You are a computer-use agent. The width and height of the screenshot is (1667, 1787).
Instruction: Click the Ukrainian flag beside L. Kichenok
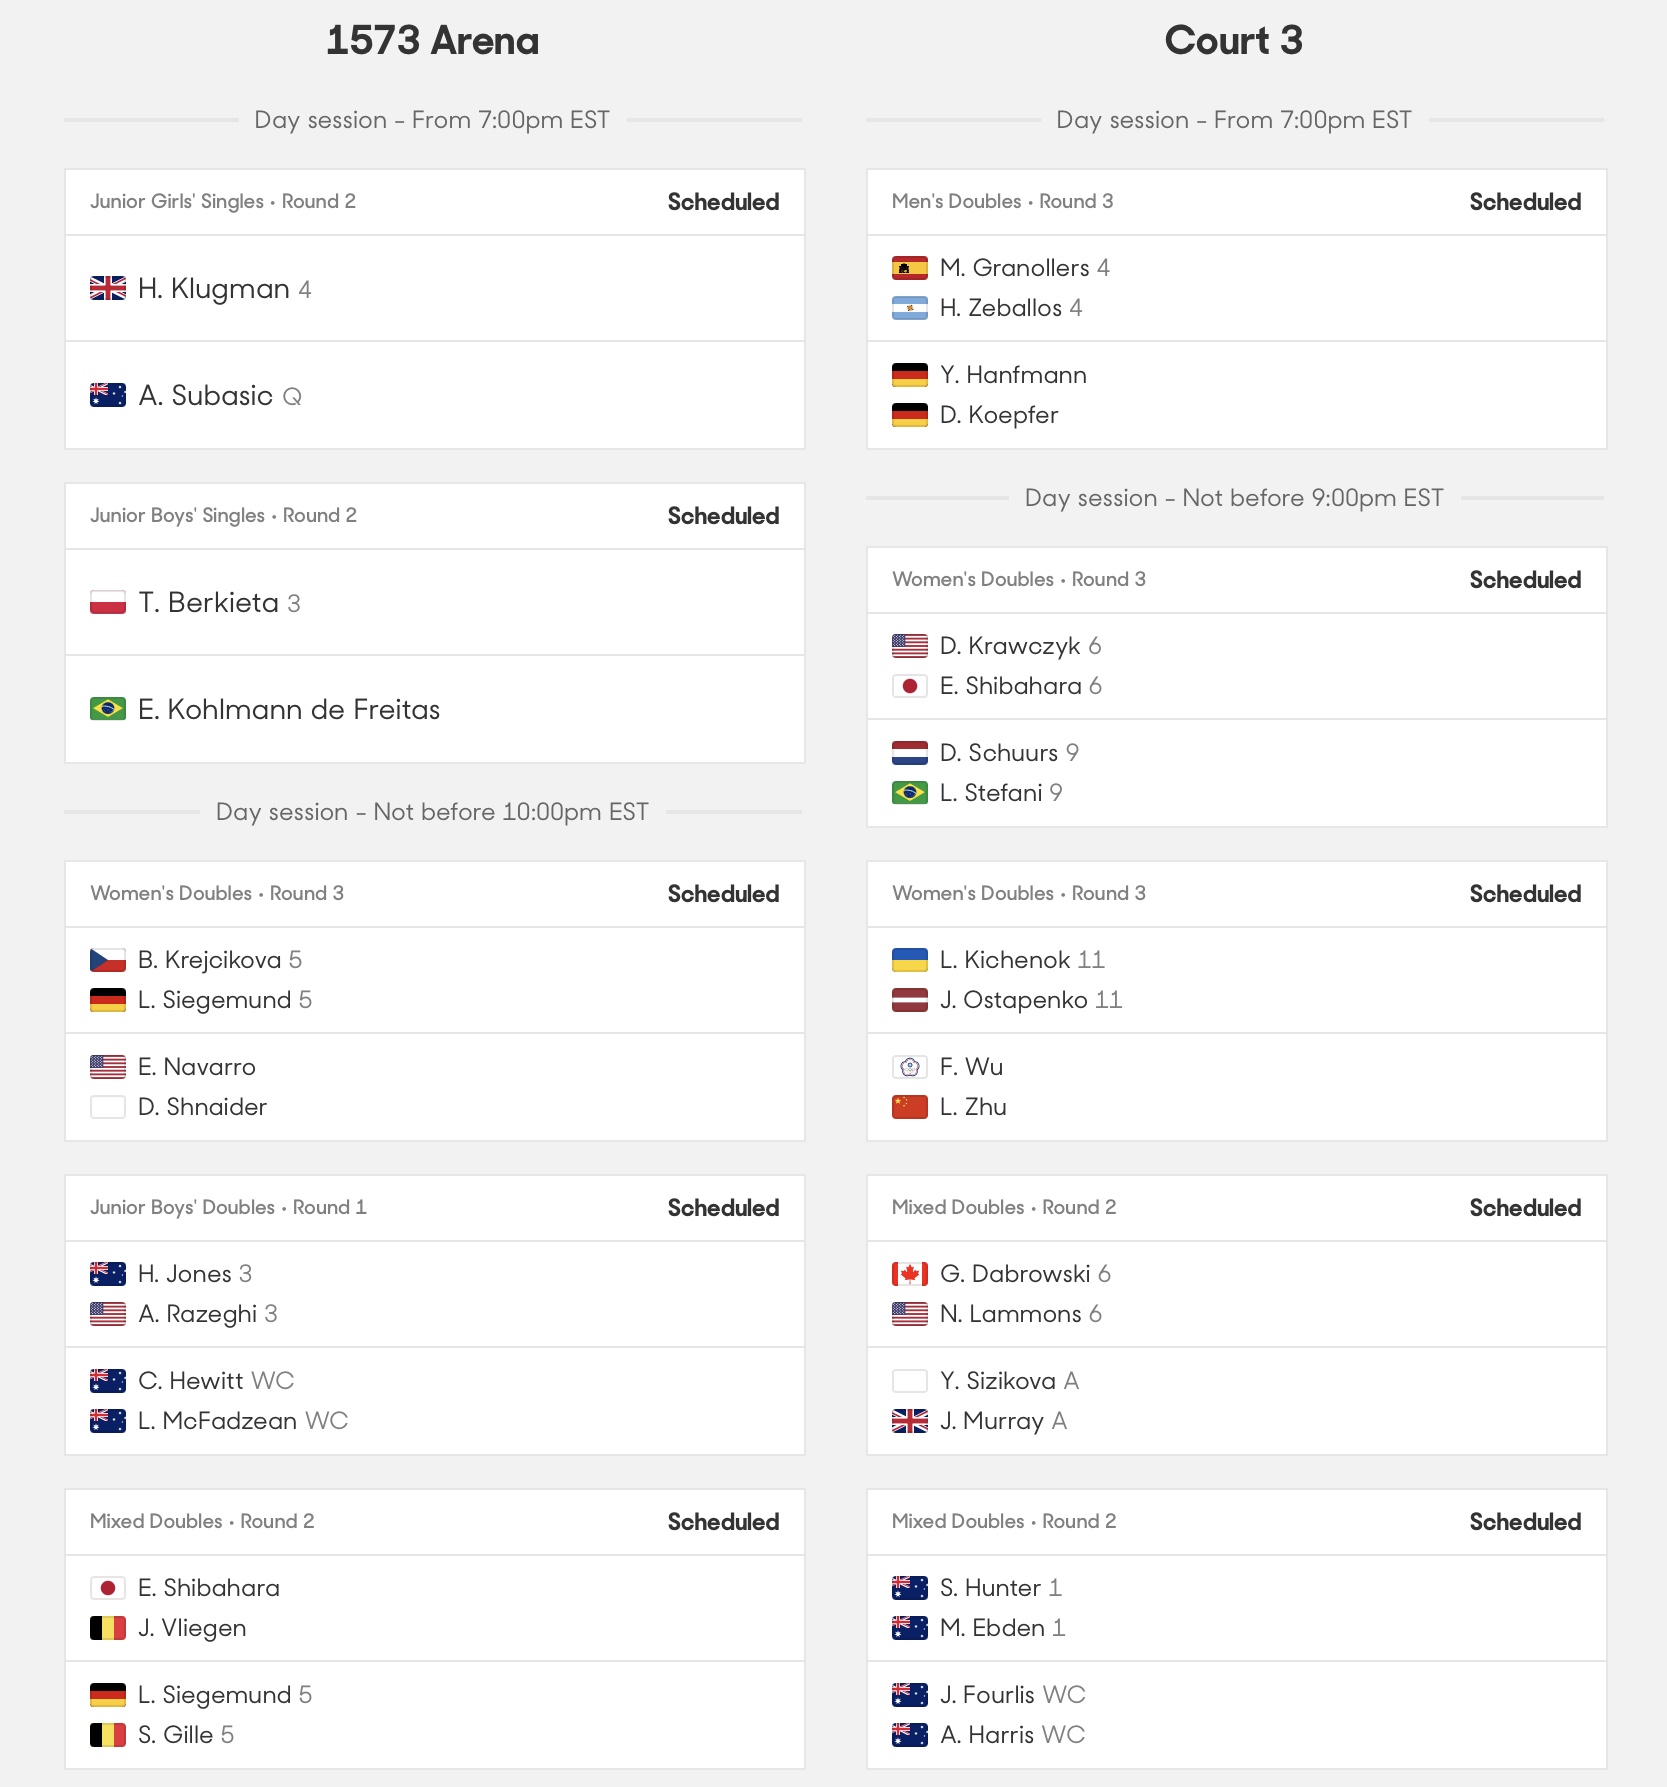tap(910, 960)
